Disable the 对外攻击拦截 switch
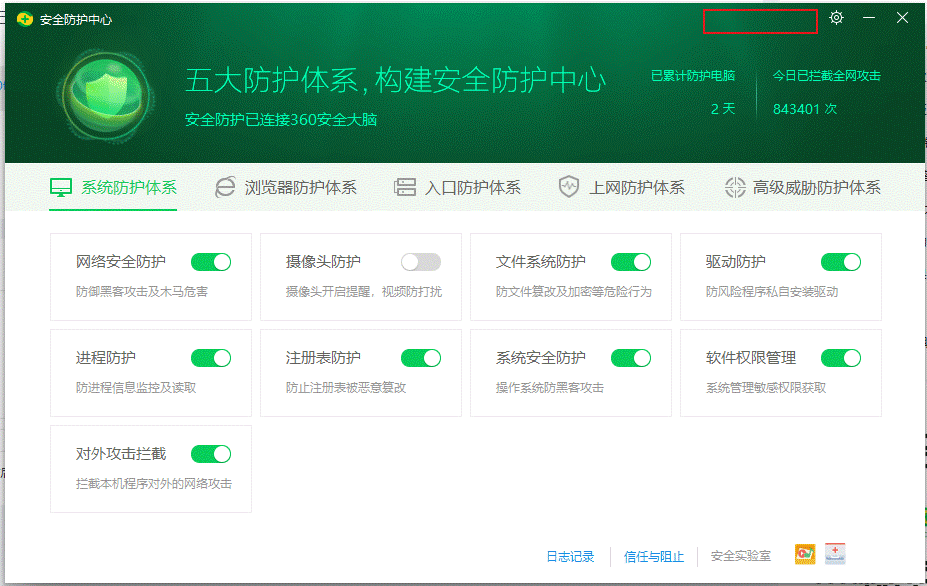Image resolution: width=927 pixels, height=586 pixels. (211, 454)
